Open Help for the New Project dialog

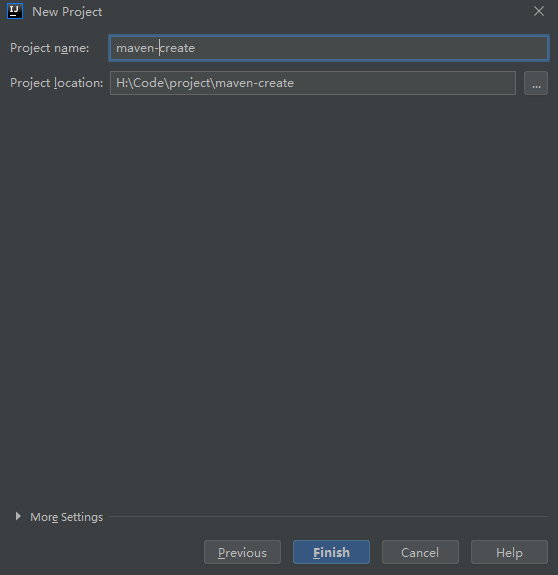[509, 552]
